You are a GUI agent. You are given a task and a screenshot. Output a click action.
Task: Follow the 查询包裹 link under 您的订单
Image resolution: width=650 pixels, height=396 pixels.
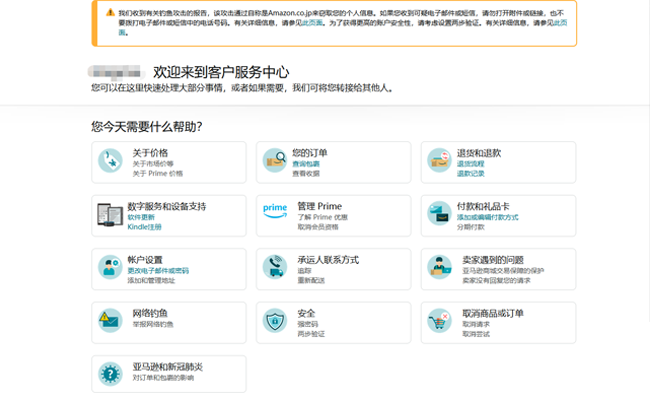(x=306, y=164)
